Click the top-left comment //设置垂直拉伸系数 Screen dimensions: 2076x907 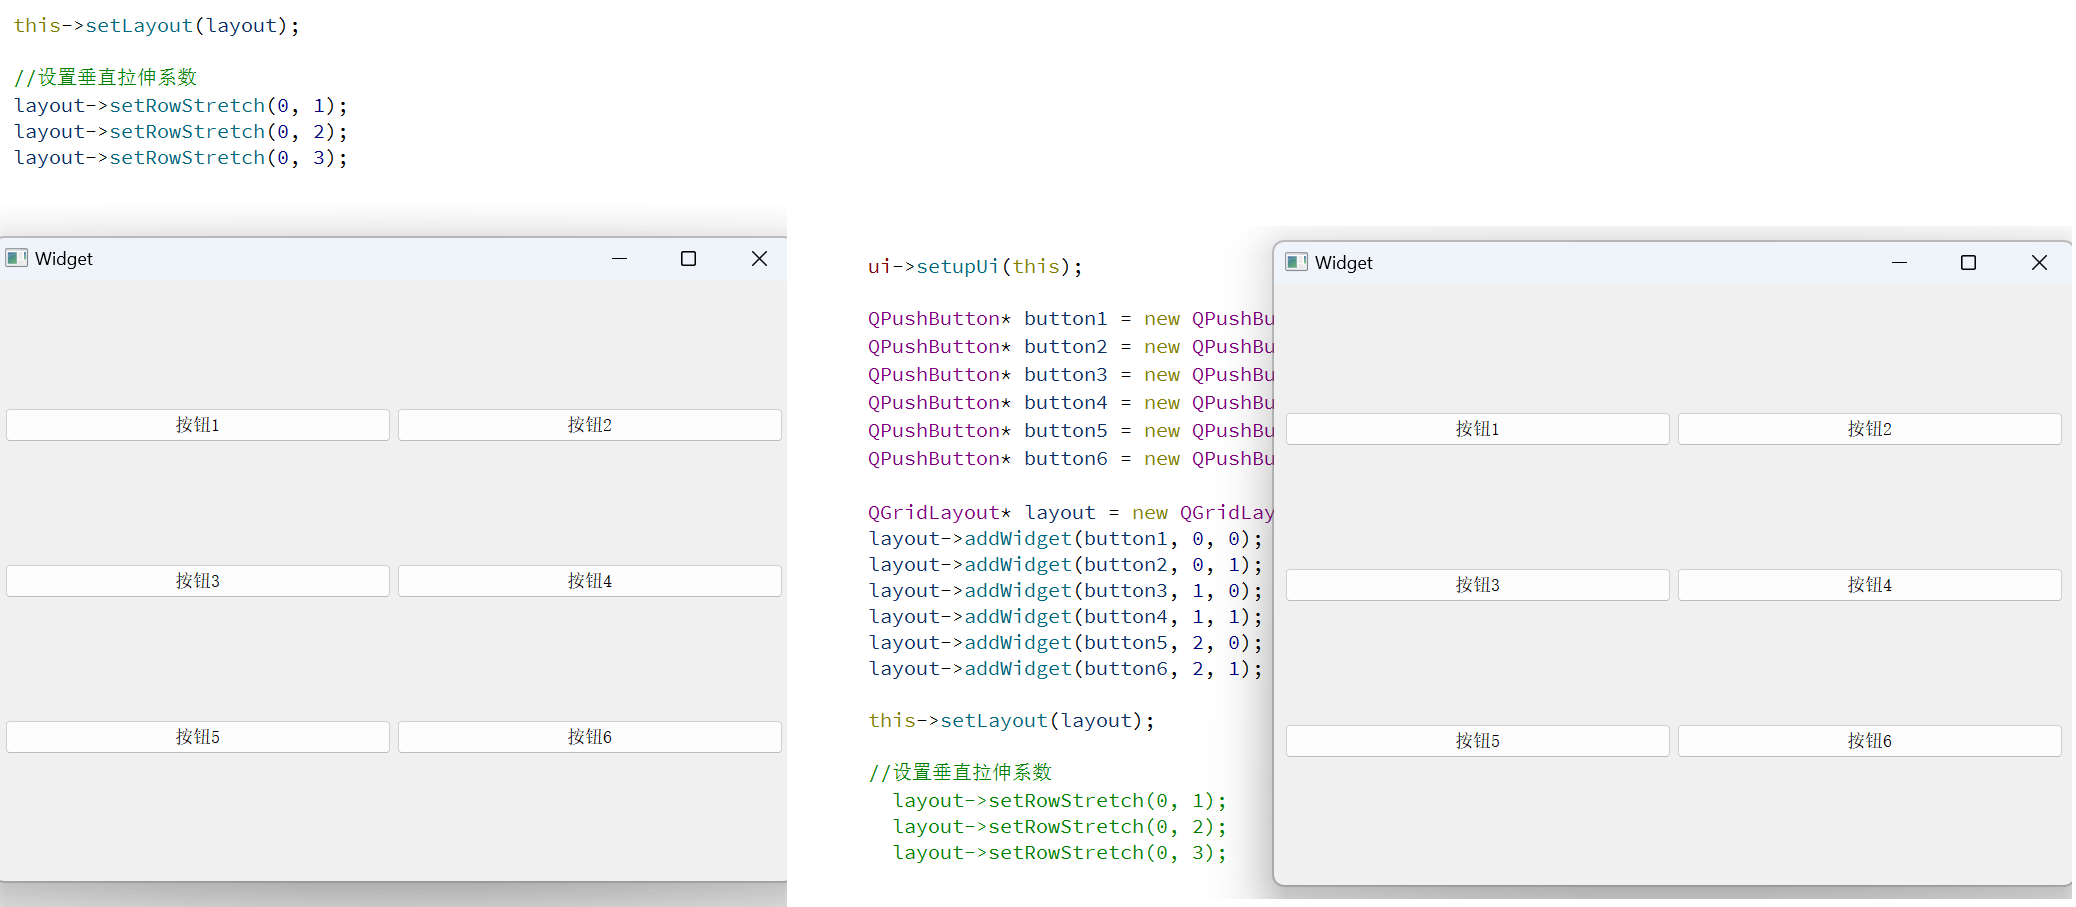[105, 77]
